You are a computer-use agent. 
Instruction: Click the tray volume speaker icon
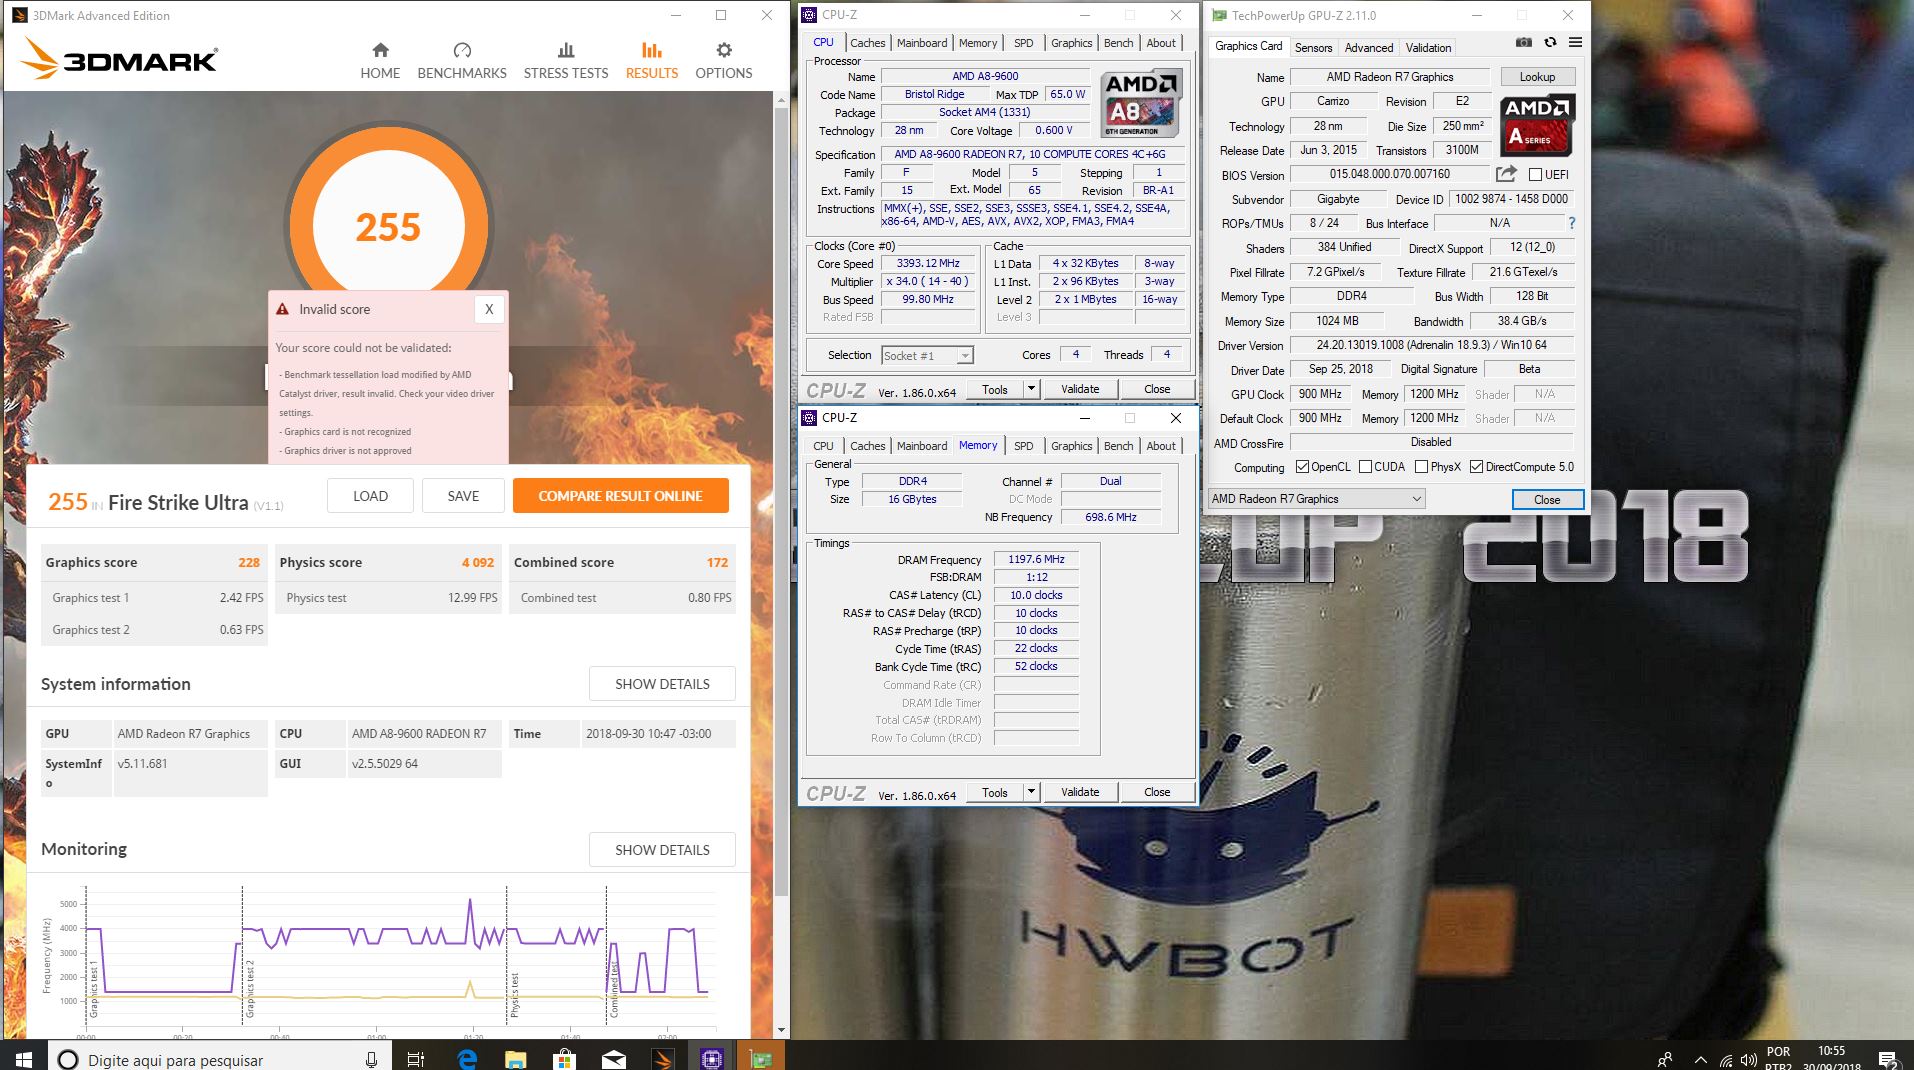point(1748,1060)
